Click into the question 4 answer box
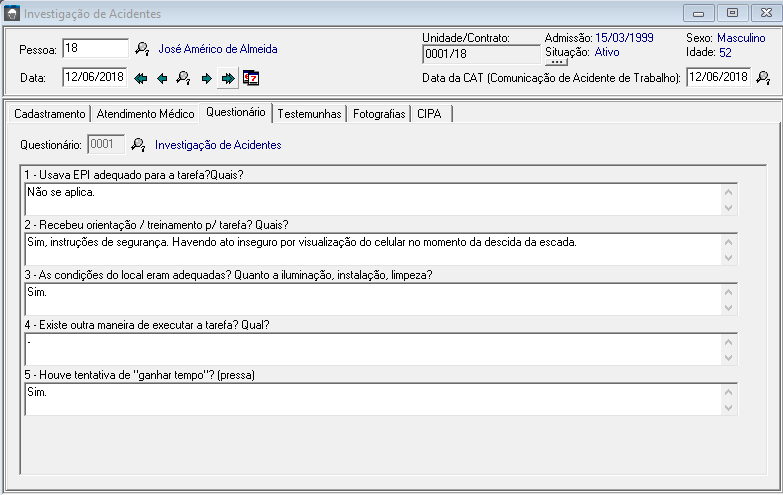The image size is (783, 495). tap(368, 349)
